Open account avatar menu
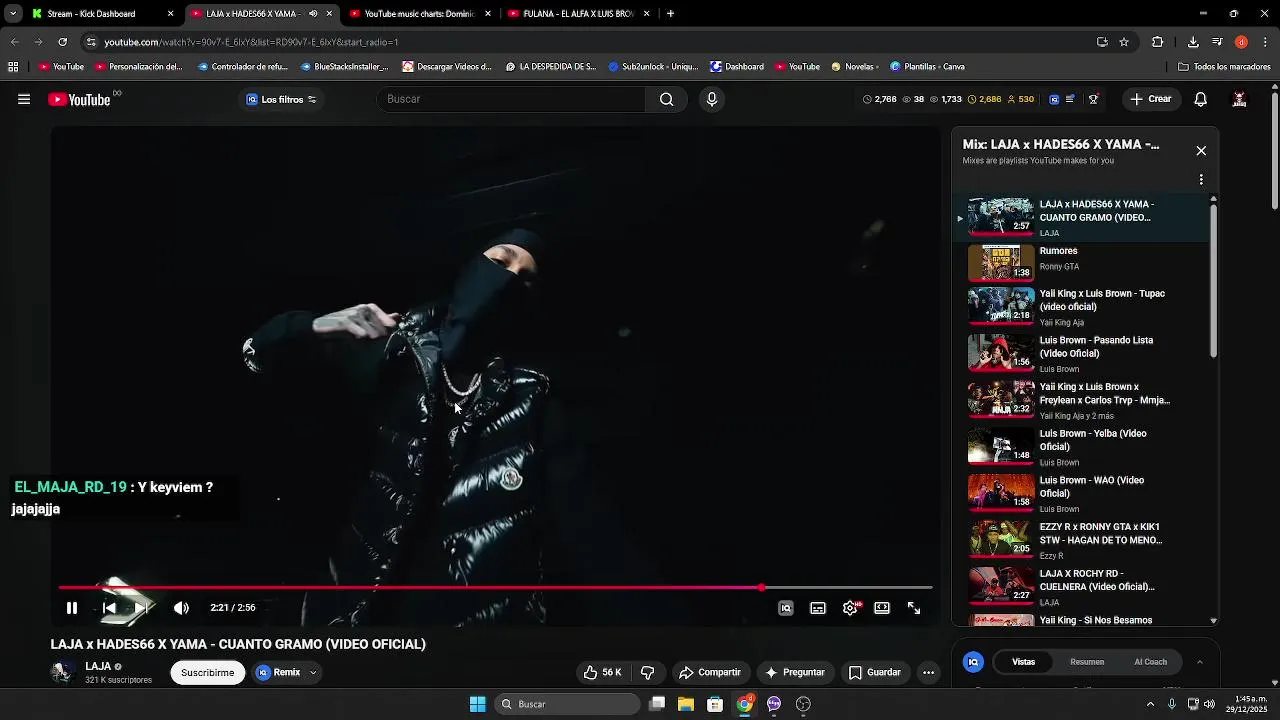Viewport: 1280px width, 720px height. pos(1239,99)
